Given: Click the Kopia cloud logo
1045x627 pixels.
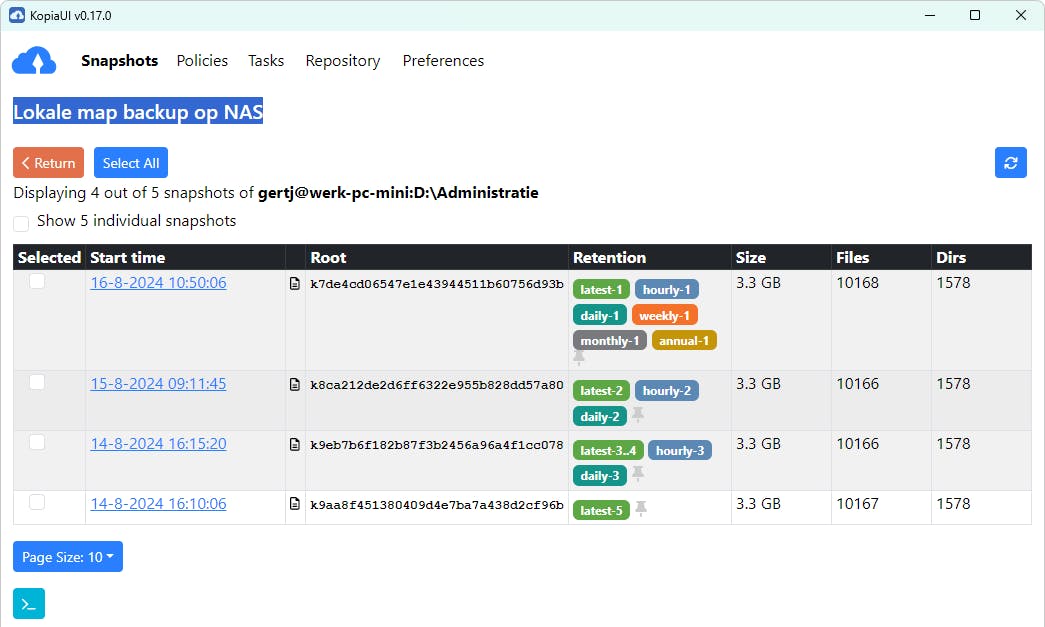Looking at the screenshot, I should coord(34,61).
